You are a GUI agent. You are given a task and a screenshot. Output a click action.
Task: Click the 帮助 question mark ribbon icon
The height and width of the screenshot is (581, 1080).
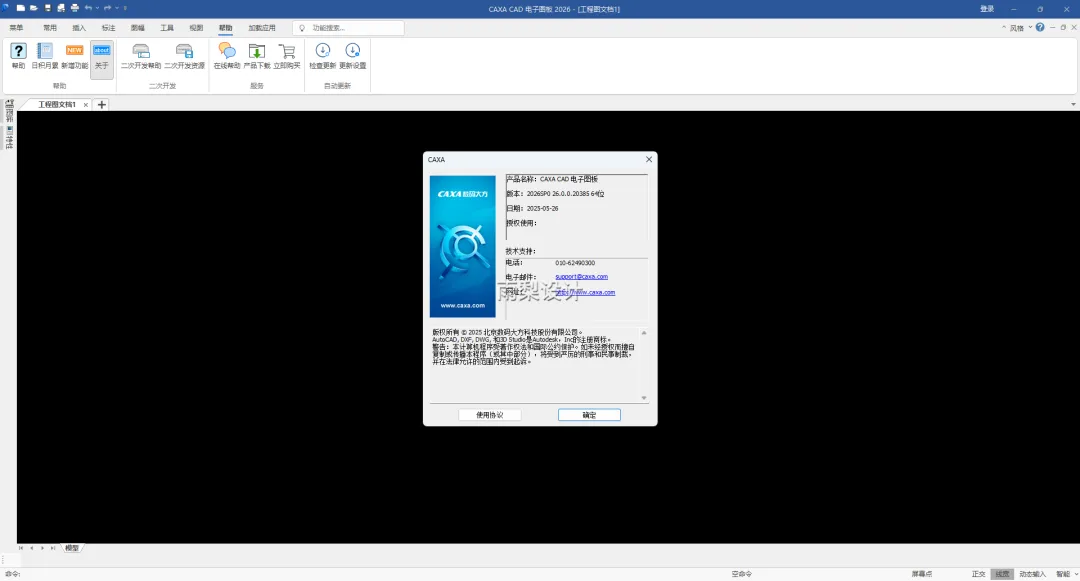coord(18,56)
